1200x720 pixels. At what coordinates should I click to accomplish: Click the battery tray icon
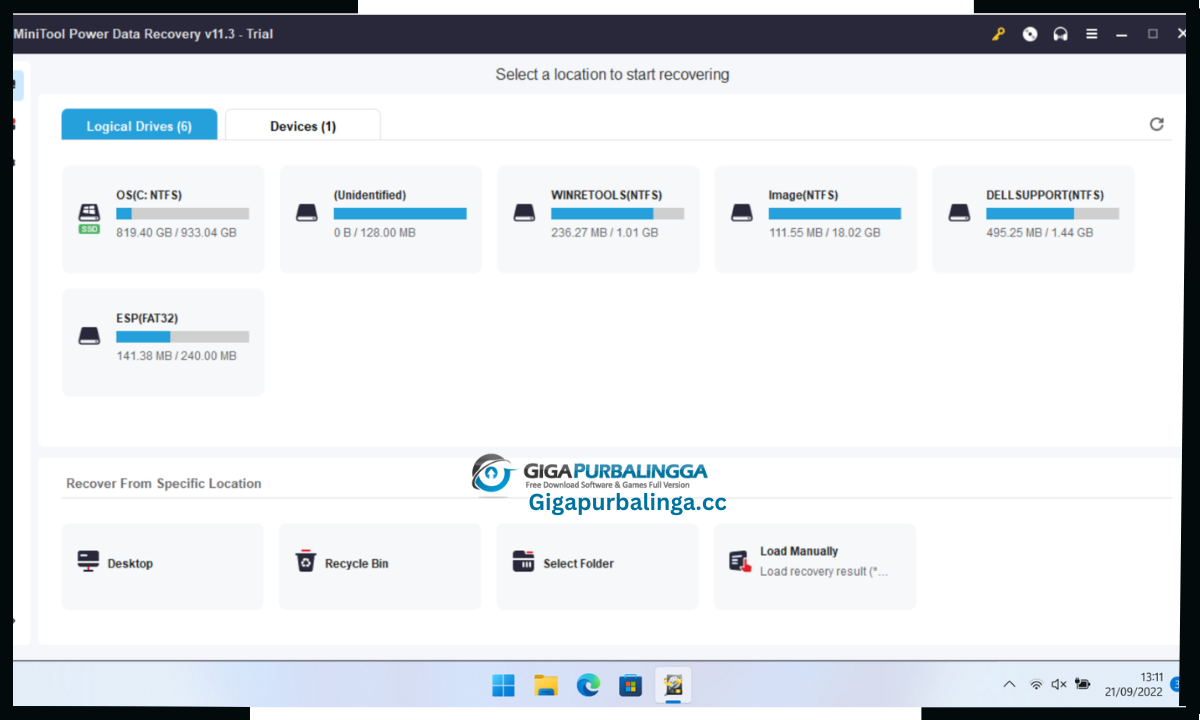point(1083,685)
